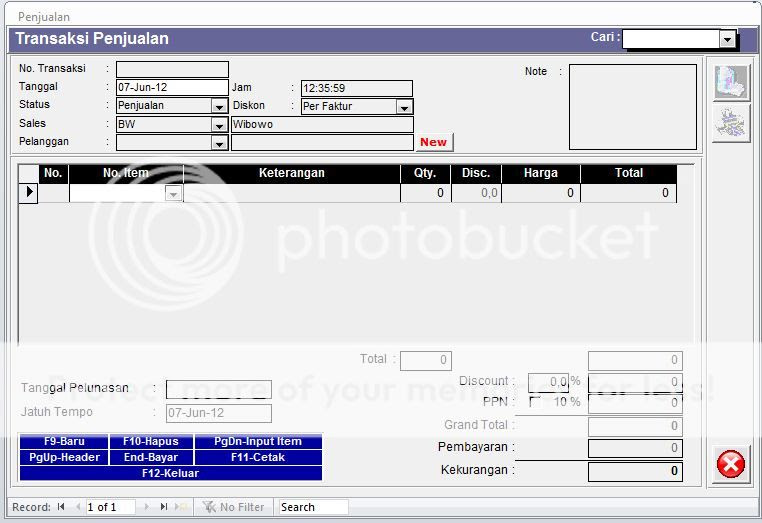Click the Disc. cell showing 0,0
Viewport: 762px width, 523px height.
[476, 193]
